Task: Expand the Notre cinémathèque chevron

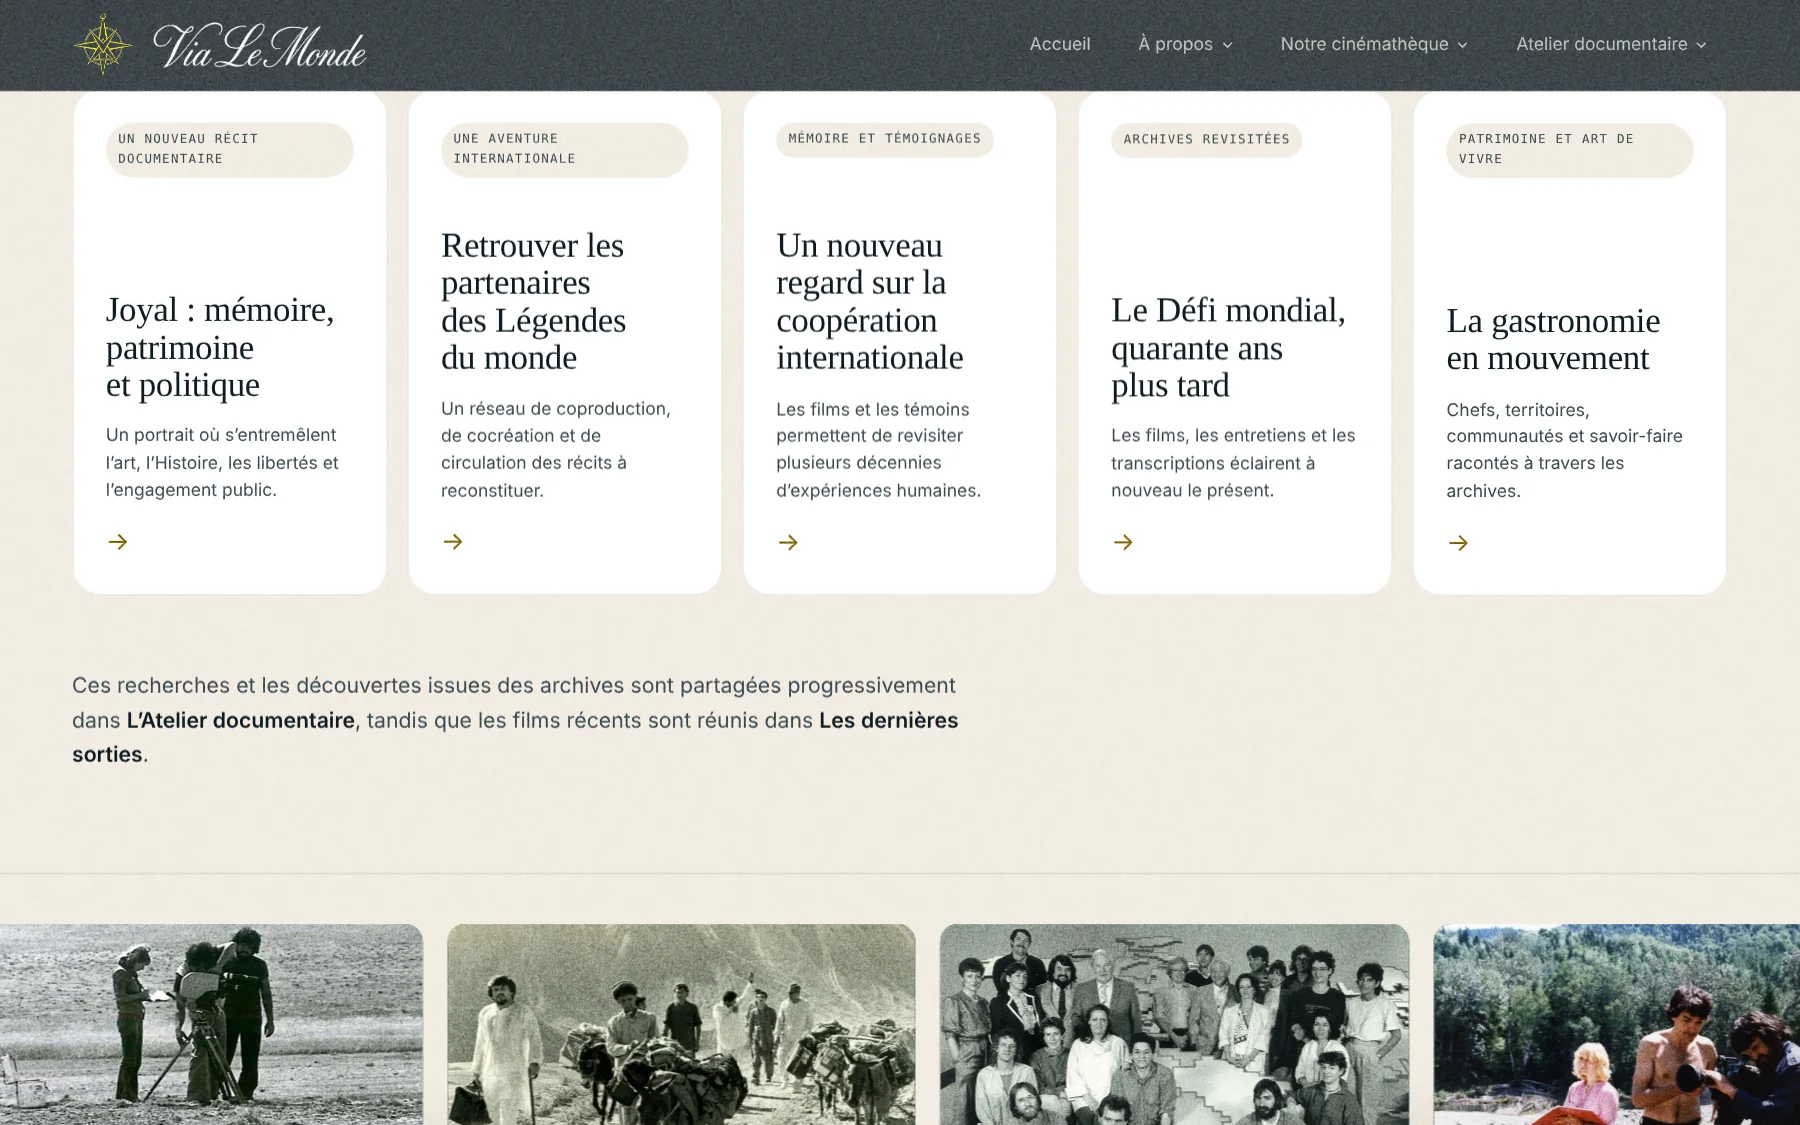Action: [x=1462, y=45]
